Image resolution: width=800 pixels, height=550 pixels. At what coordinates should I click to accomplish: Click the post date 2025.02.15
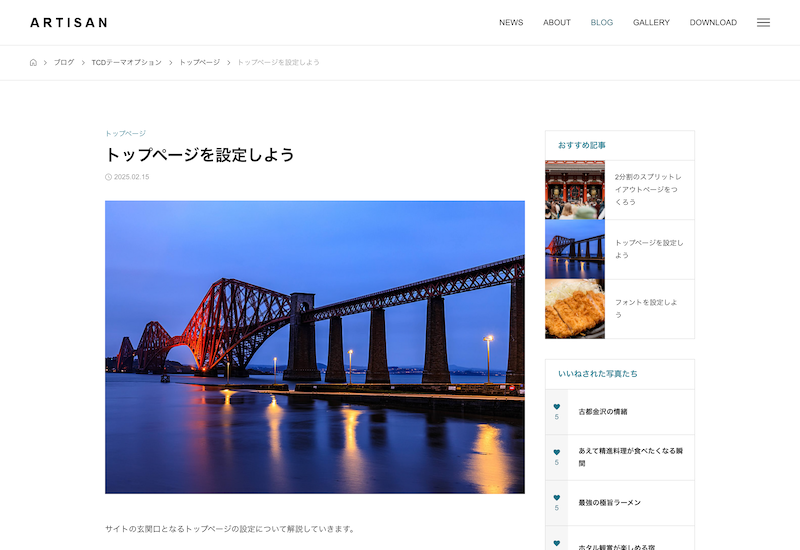click(132, 177)
